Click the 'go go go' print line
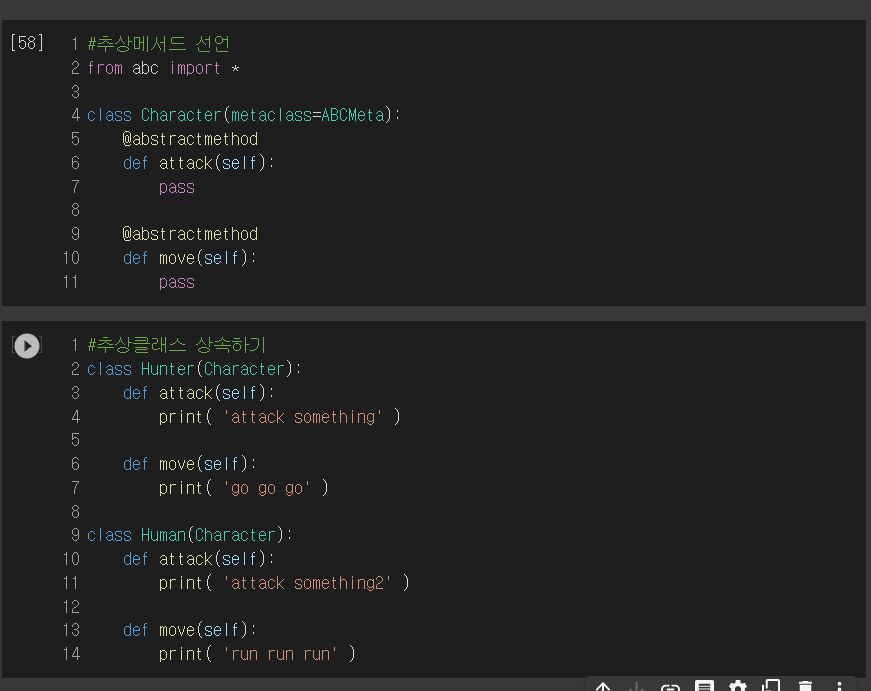 coord(243,488)
